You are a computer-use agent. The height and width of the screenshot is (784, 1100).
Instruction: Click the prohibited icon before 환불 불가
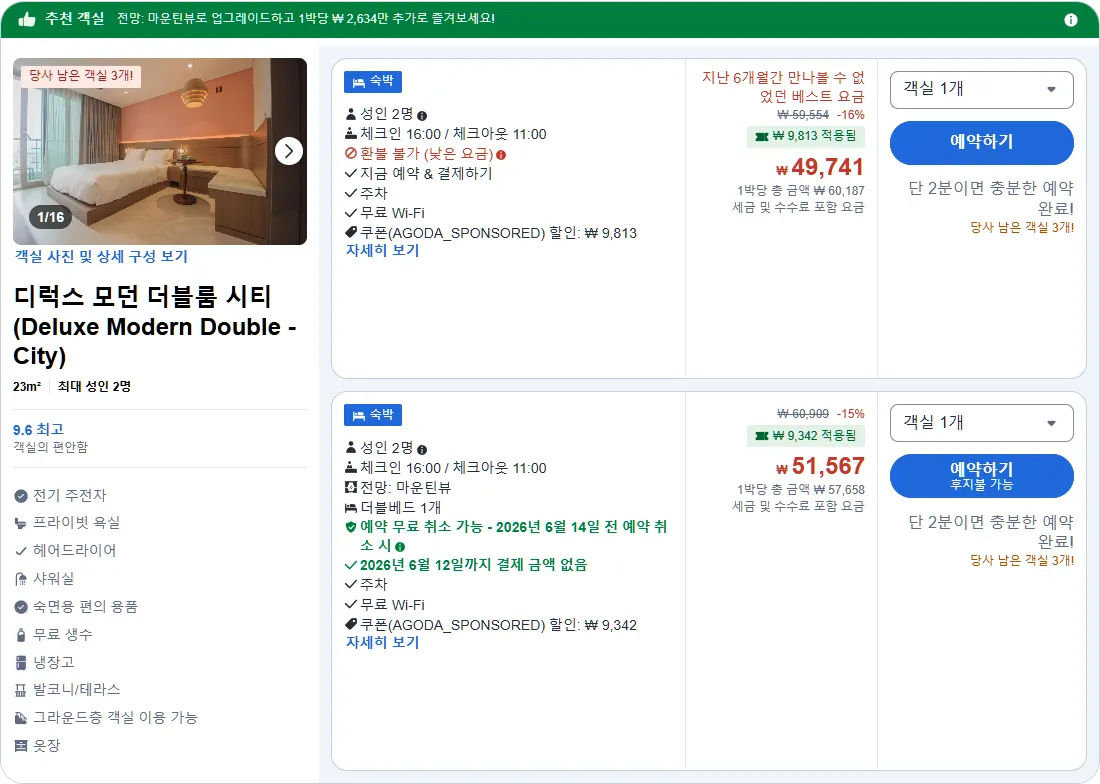coord(351,154)
